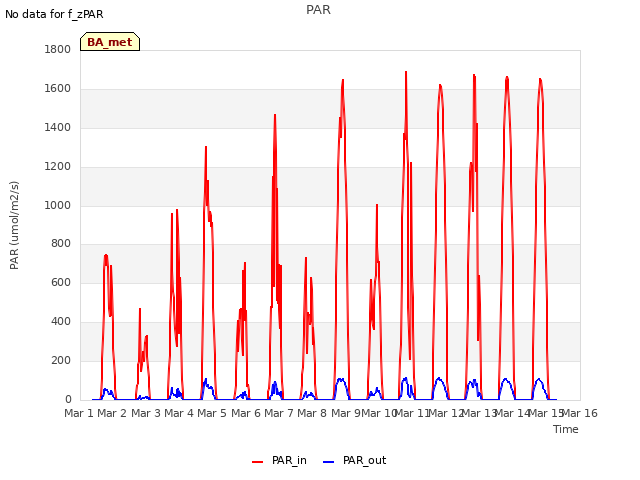Click the Mar 5 red peak near 1300
This screenshot has width=640, height=480.
click(206, 147)
